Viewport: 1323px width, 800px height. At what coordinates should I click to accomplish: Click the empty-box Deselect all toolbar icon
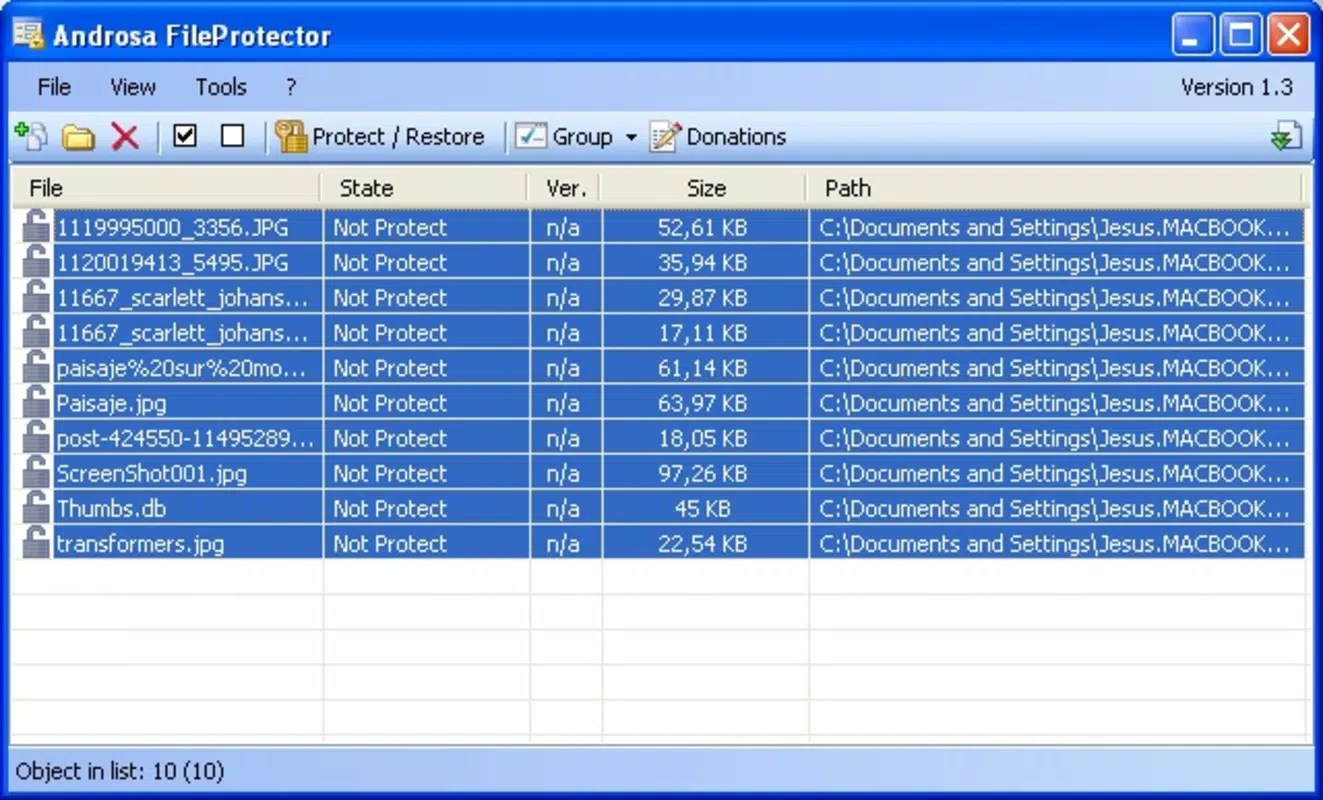(232, 135)
